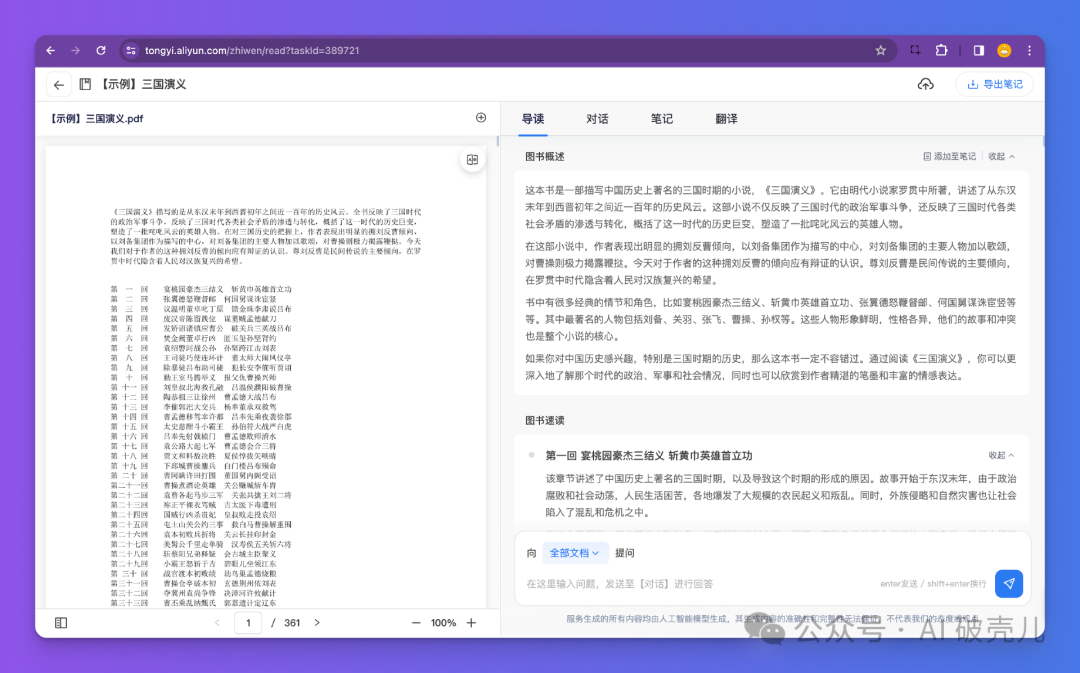
Task: Click the copy/duplicate icon beside document title
Action: pyautogui.click(x=83, y=84)
